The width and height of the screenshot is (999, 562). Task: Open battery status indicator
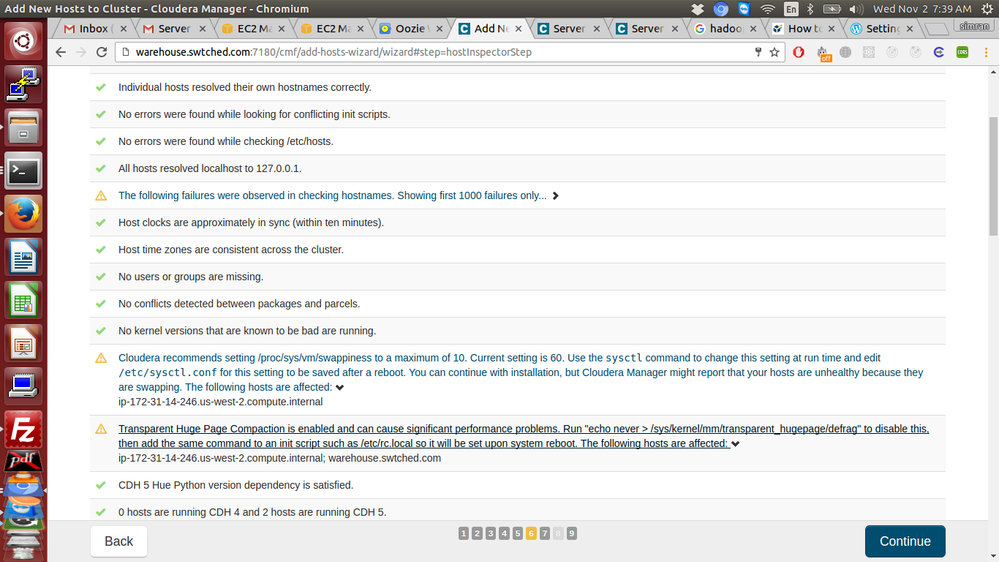[x=831, y=9]
